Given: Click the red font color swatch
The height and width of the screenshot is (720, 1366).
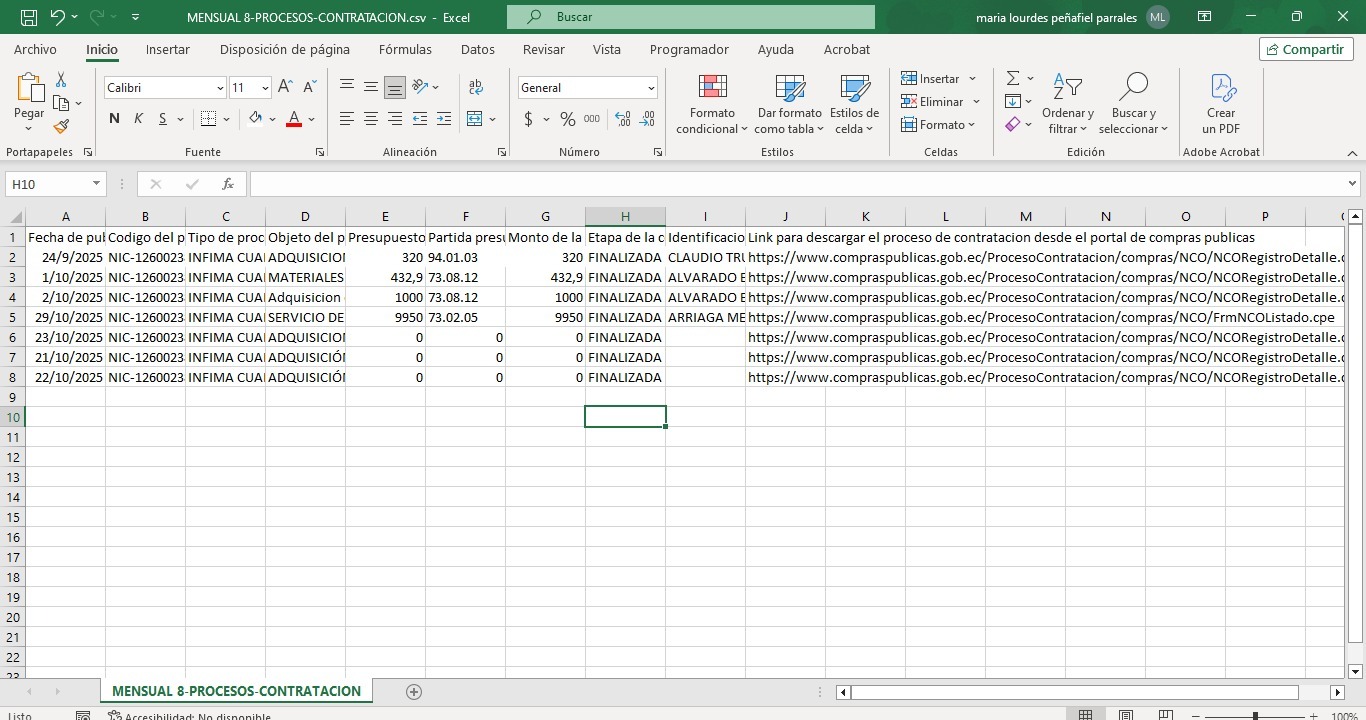Looking at the screenshot, I should (294, 119).
